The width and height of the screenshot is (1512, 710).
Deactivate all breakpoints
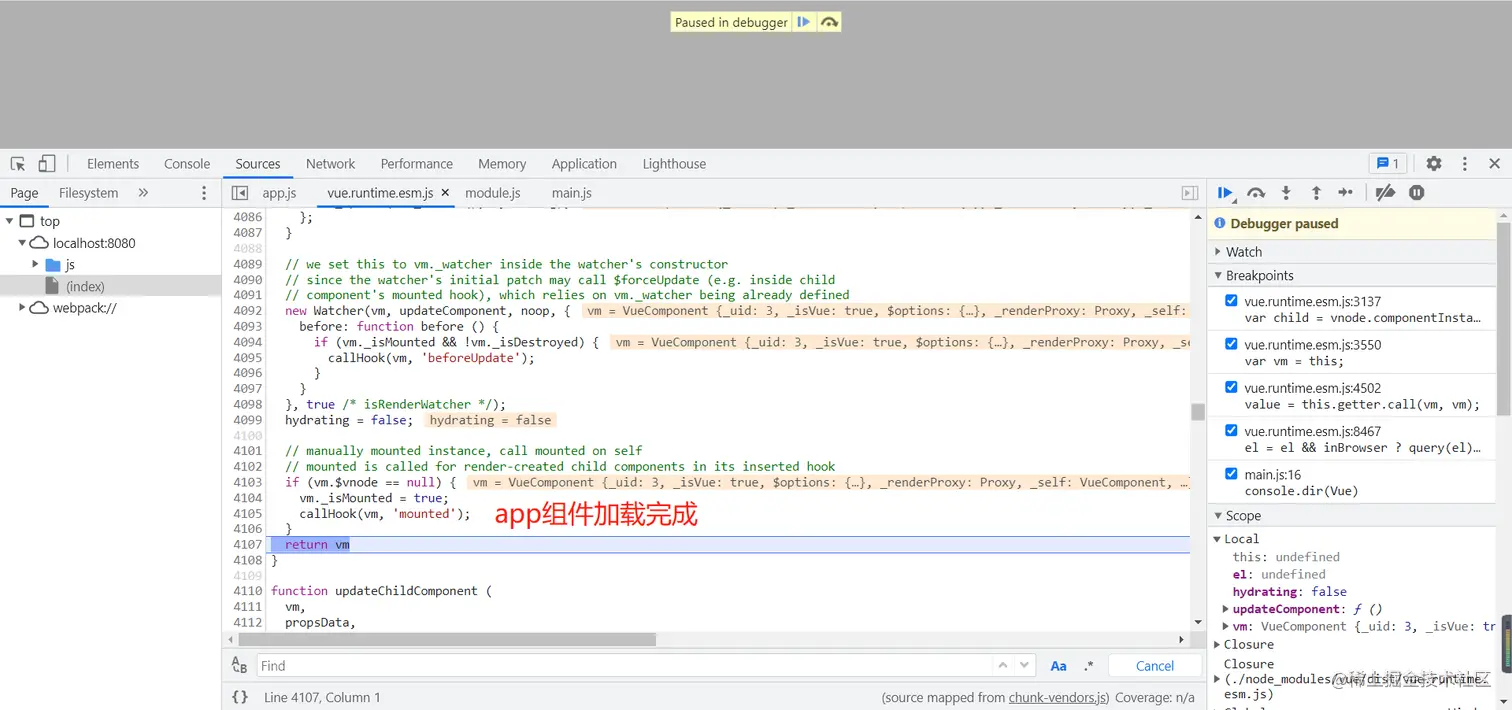[x=1385, y=193]
